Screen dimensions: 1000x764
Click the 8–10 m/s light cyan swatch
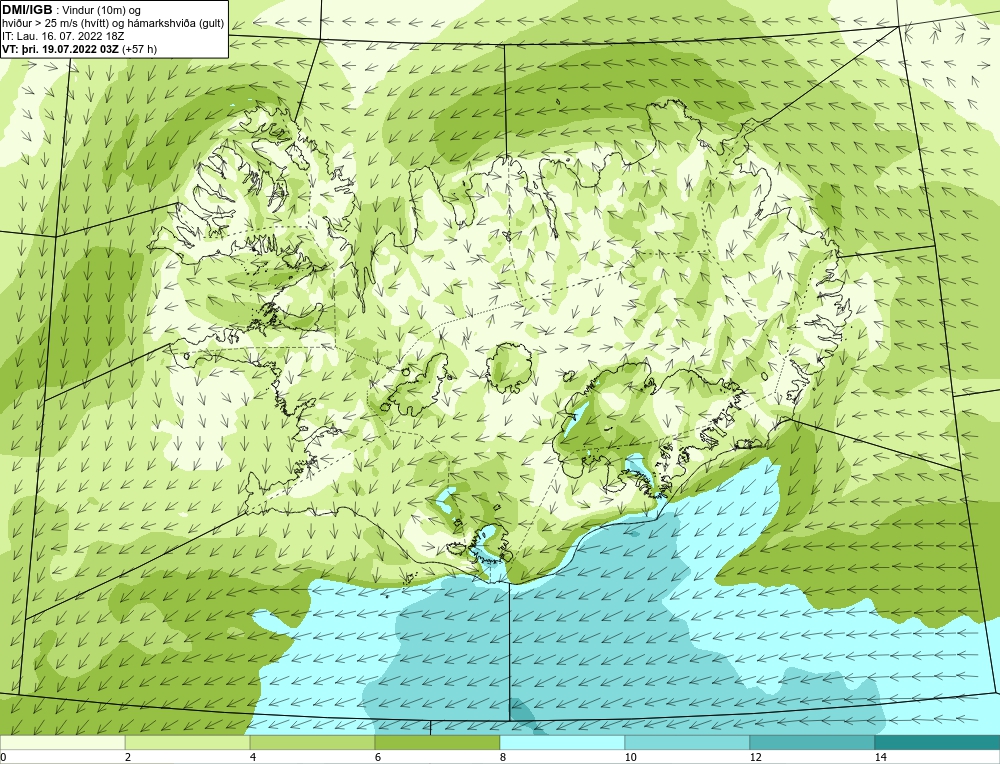[x=562, y=742]
